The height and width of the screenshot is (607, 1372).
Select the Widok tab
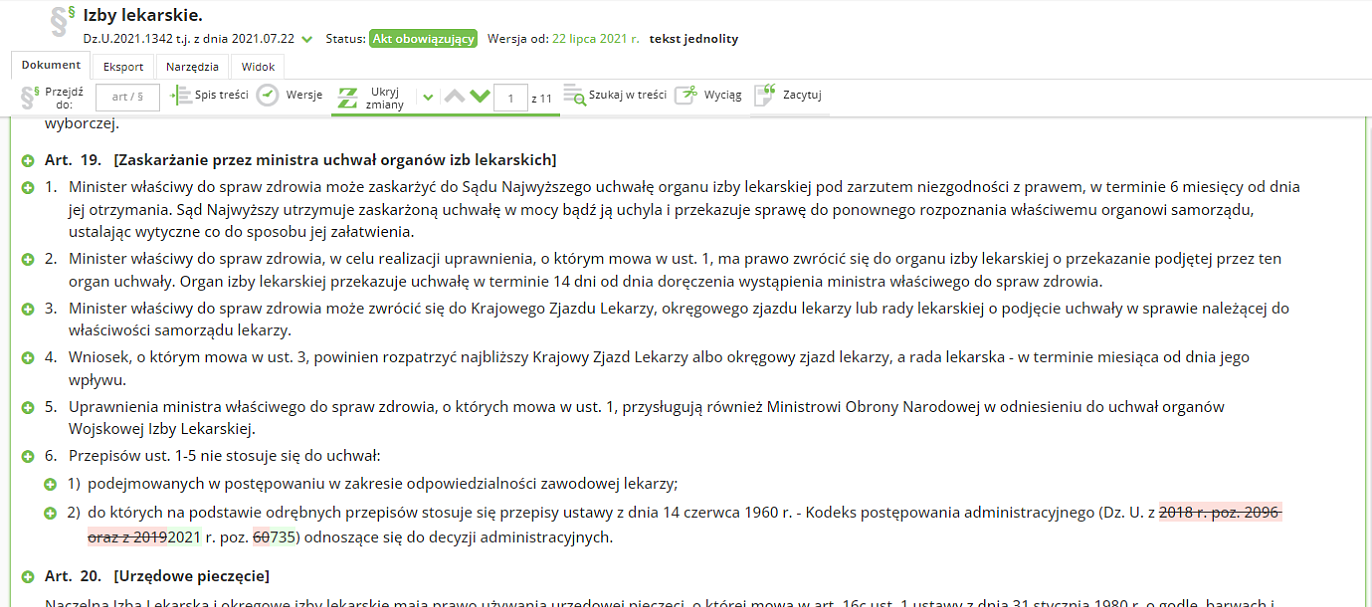pos(258,67)
